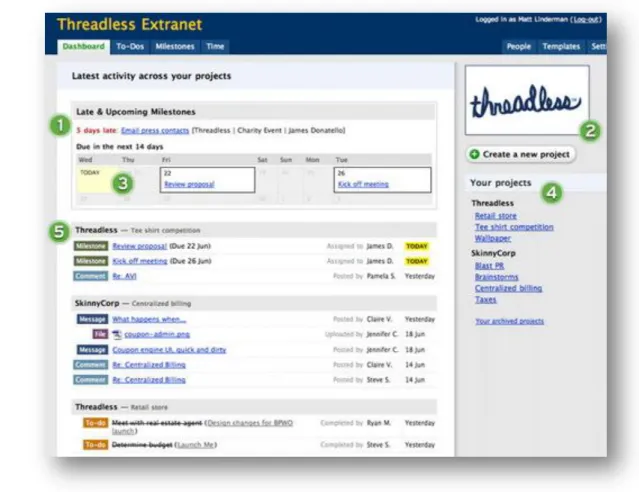639x492 pixels.
Task: Open the What happens when... message
Action: tap(149, 319)
